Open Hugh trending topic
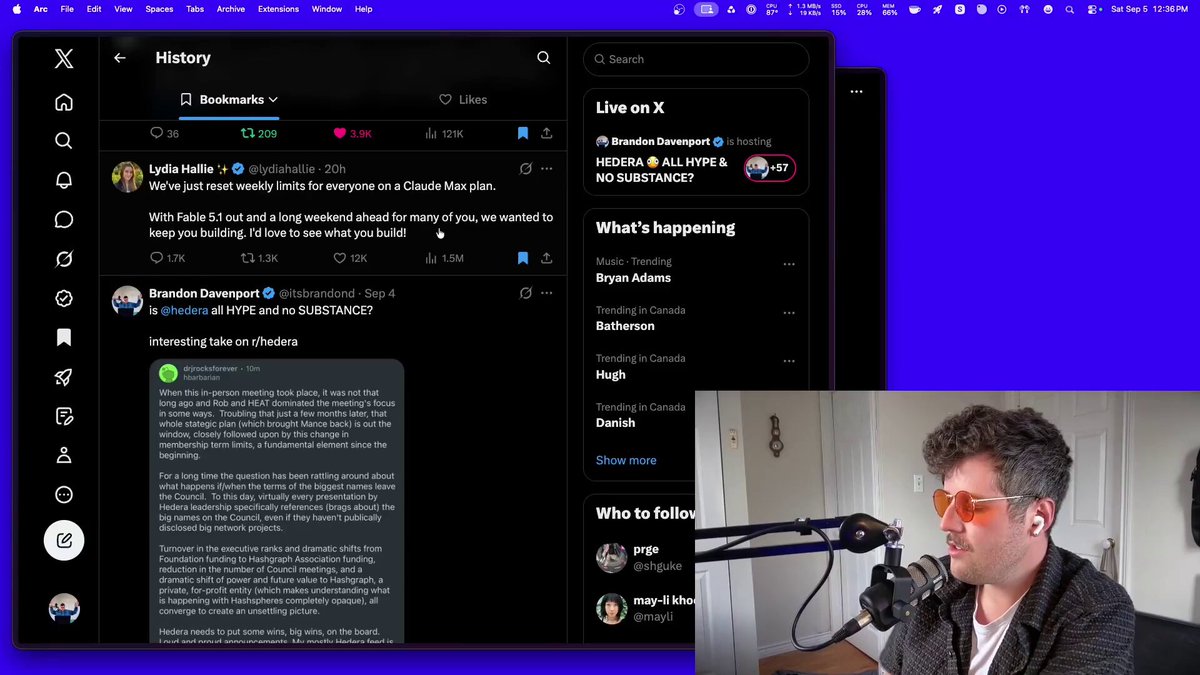This screenshot has height=675, width=1200. 611,375
